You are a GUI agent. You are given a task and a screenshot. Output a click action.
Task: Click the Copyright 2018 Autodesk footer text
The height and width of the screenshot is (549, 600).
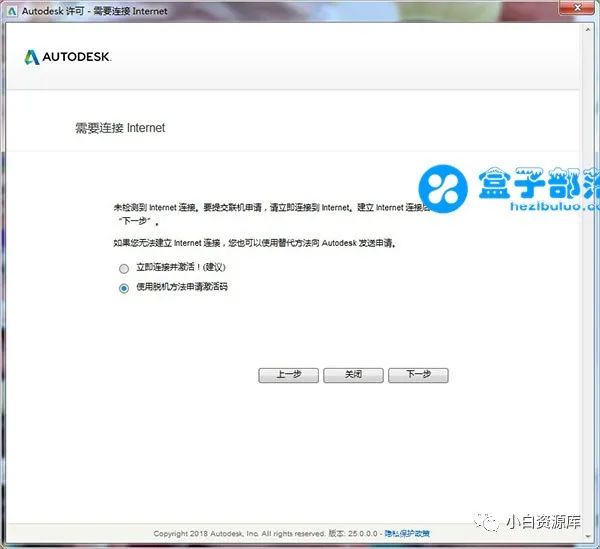click(x=239, y=533)
